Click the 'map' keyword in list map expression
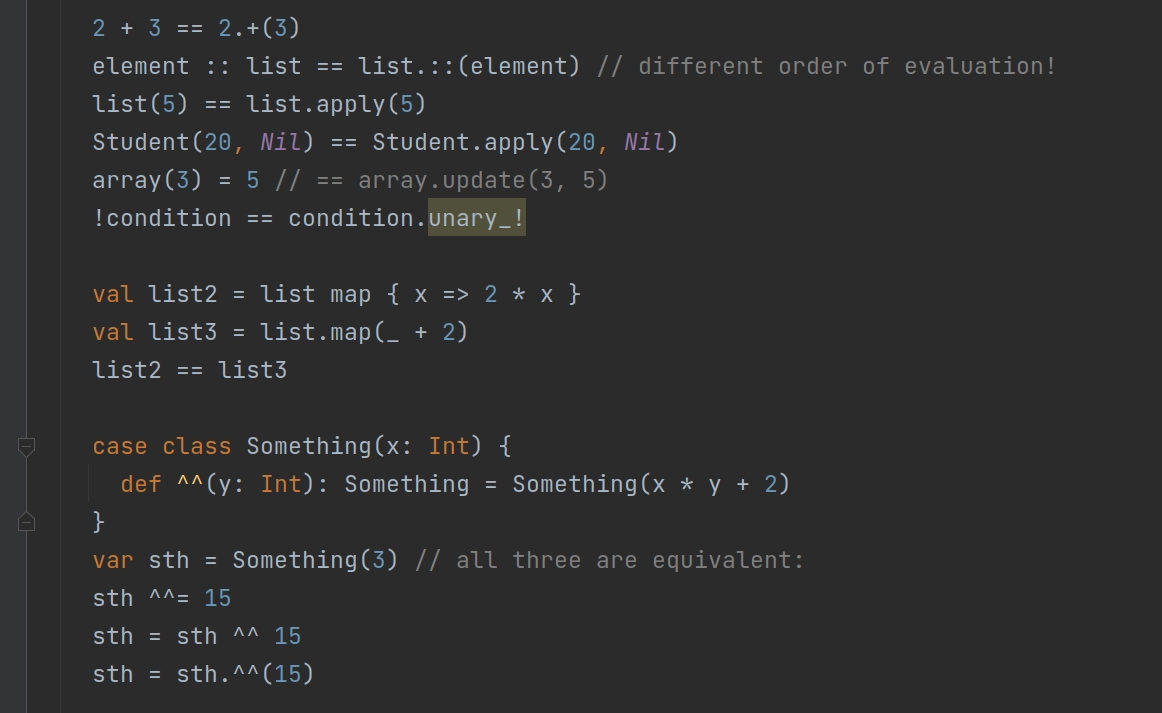The height and width of the screenshot is (713, 1162). pyautogui.click(x=351, y=294)
